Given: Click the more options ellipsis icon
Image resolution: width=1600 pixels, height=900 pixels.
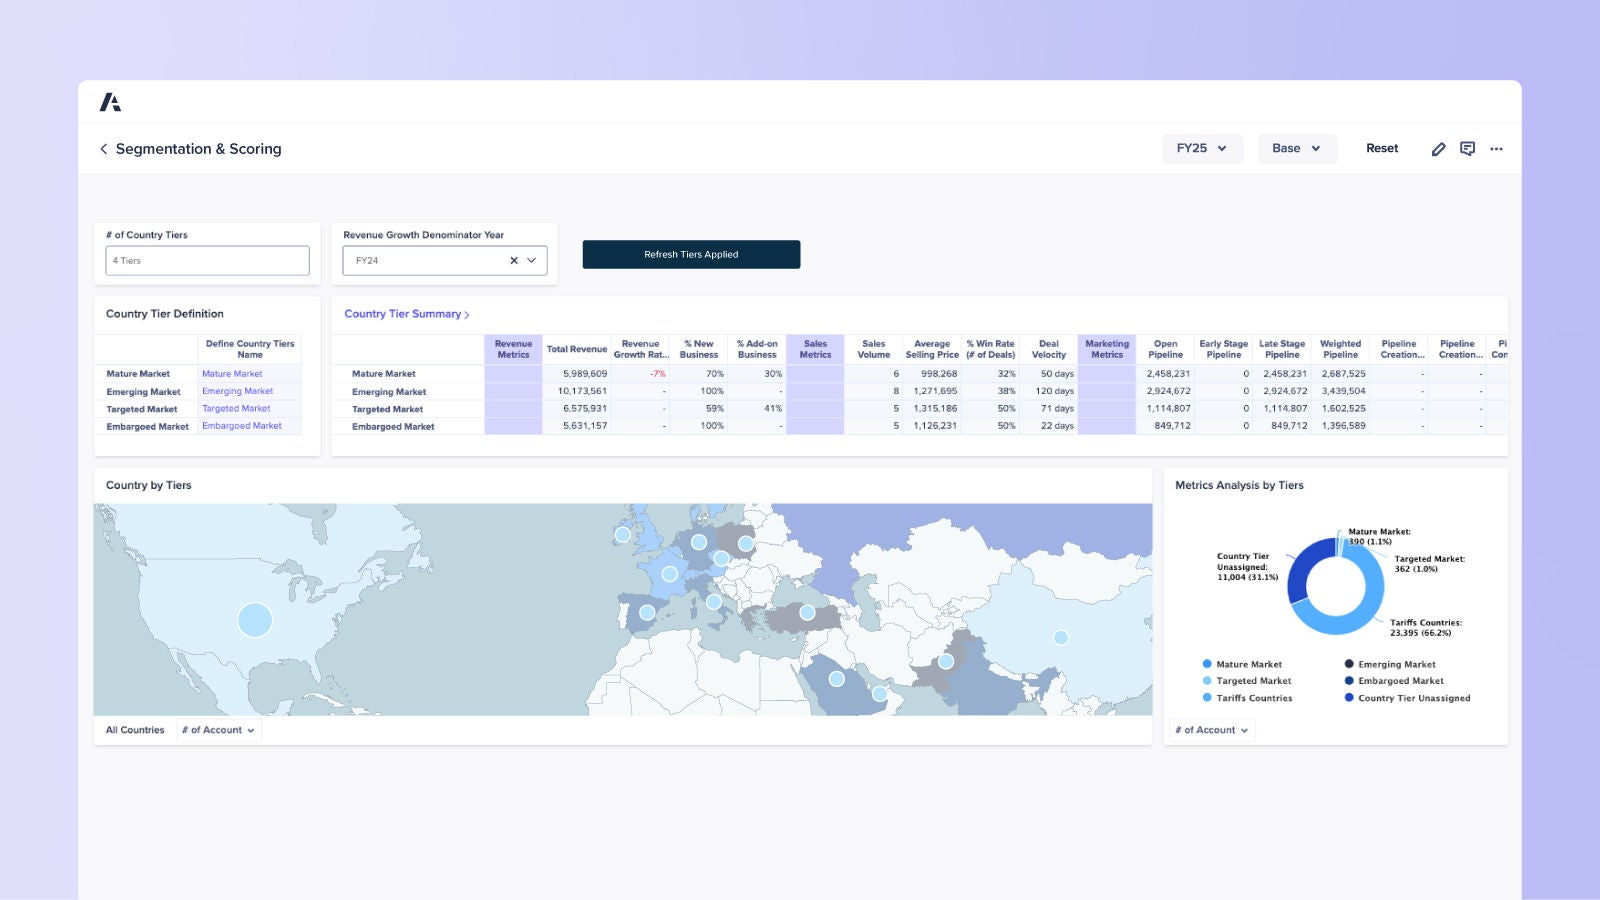Looking at the screenshot, I should [1497, 148].
